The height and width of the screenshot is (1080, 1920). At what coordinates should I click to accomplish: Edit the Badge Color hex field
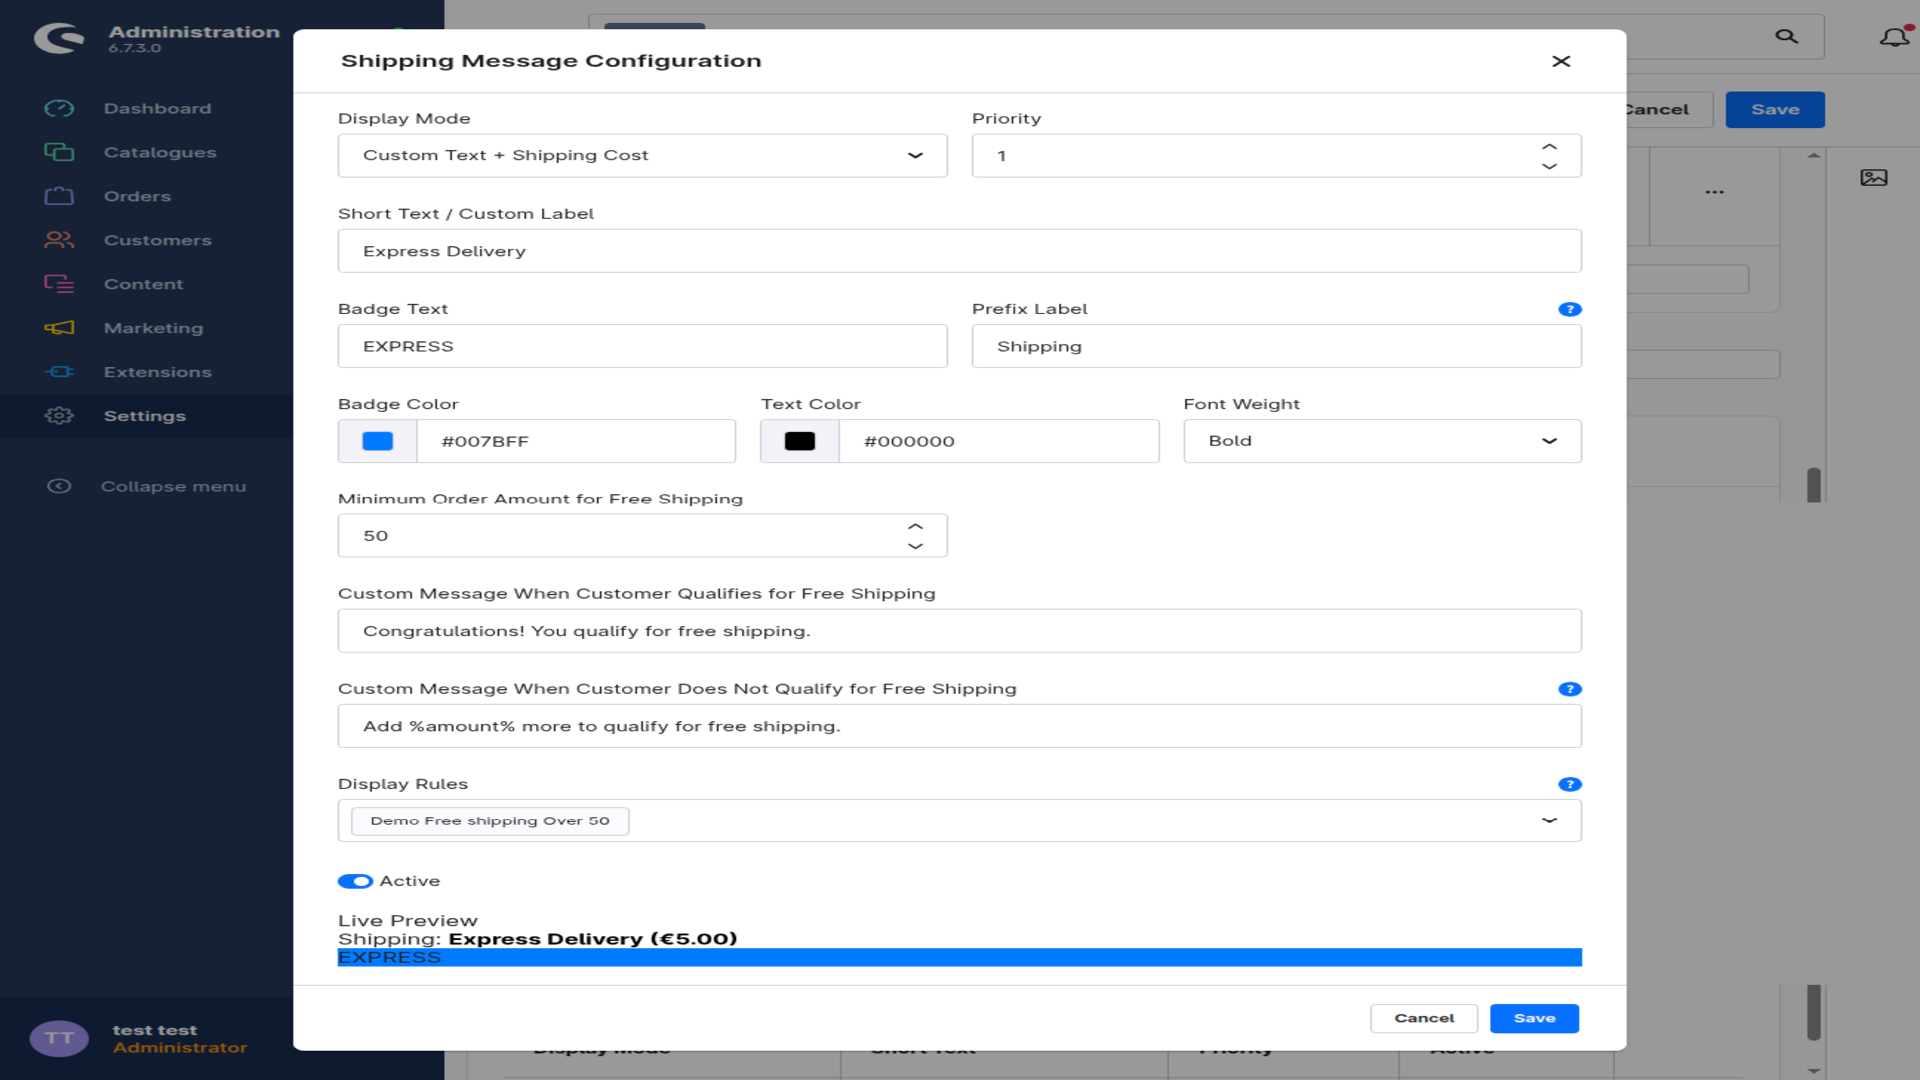click(576, 441)
